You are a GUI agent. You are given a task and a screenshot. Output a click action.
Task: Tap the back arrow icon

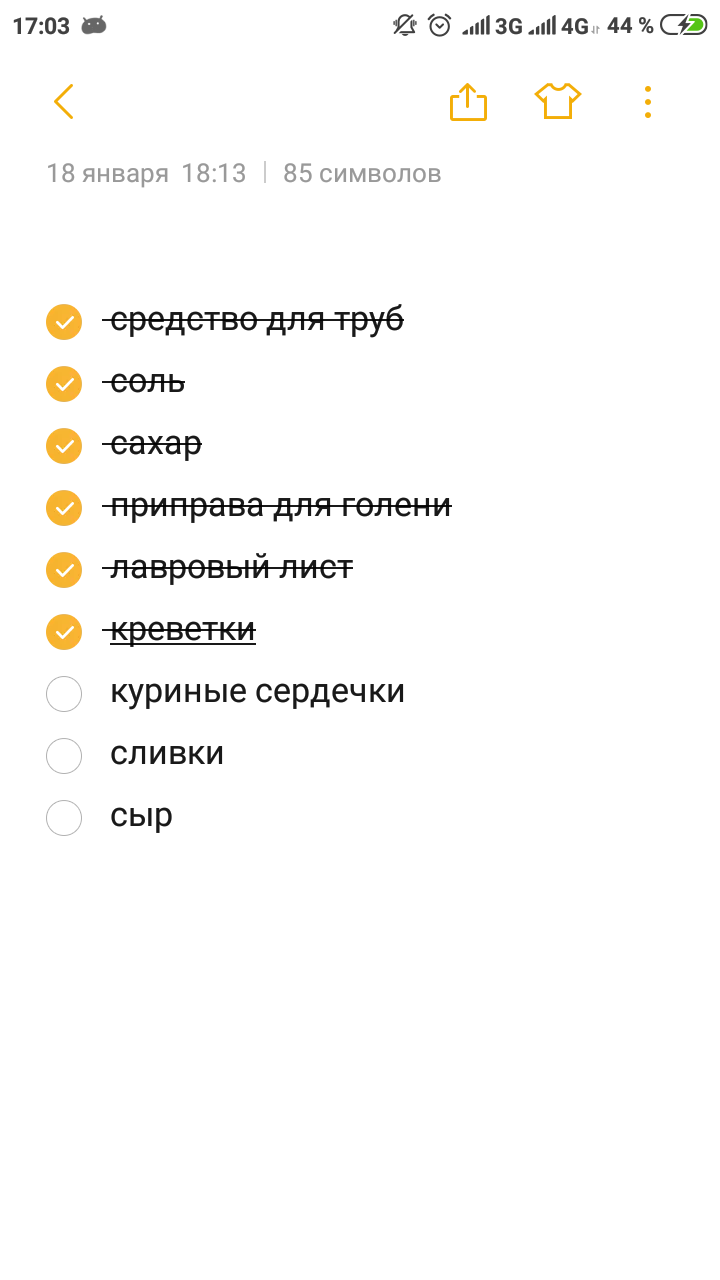[64, 101]
